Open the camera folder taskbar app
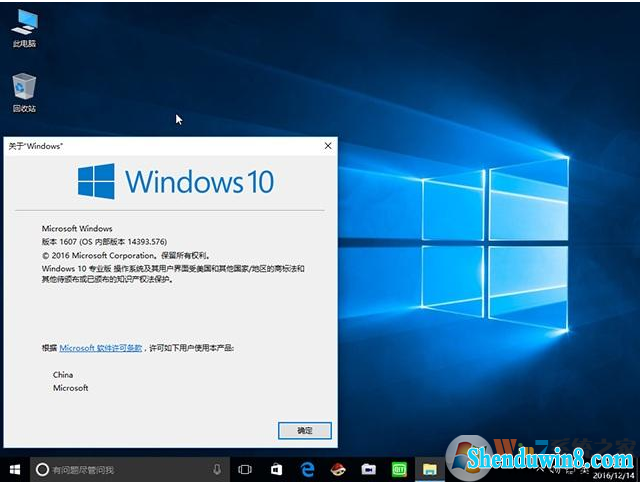Viewport: 643px width, 484px height. pos(368,470)
